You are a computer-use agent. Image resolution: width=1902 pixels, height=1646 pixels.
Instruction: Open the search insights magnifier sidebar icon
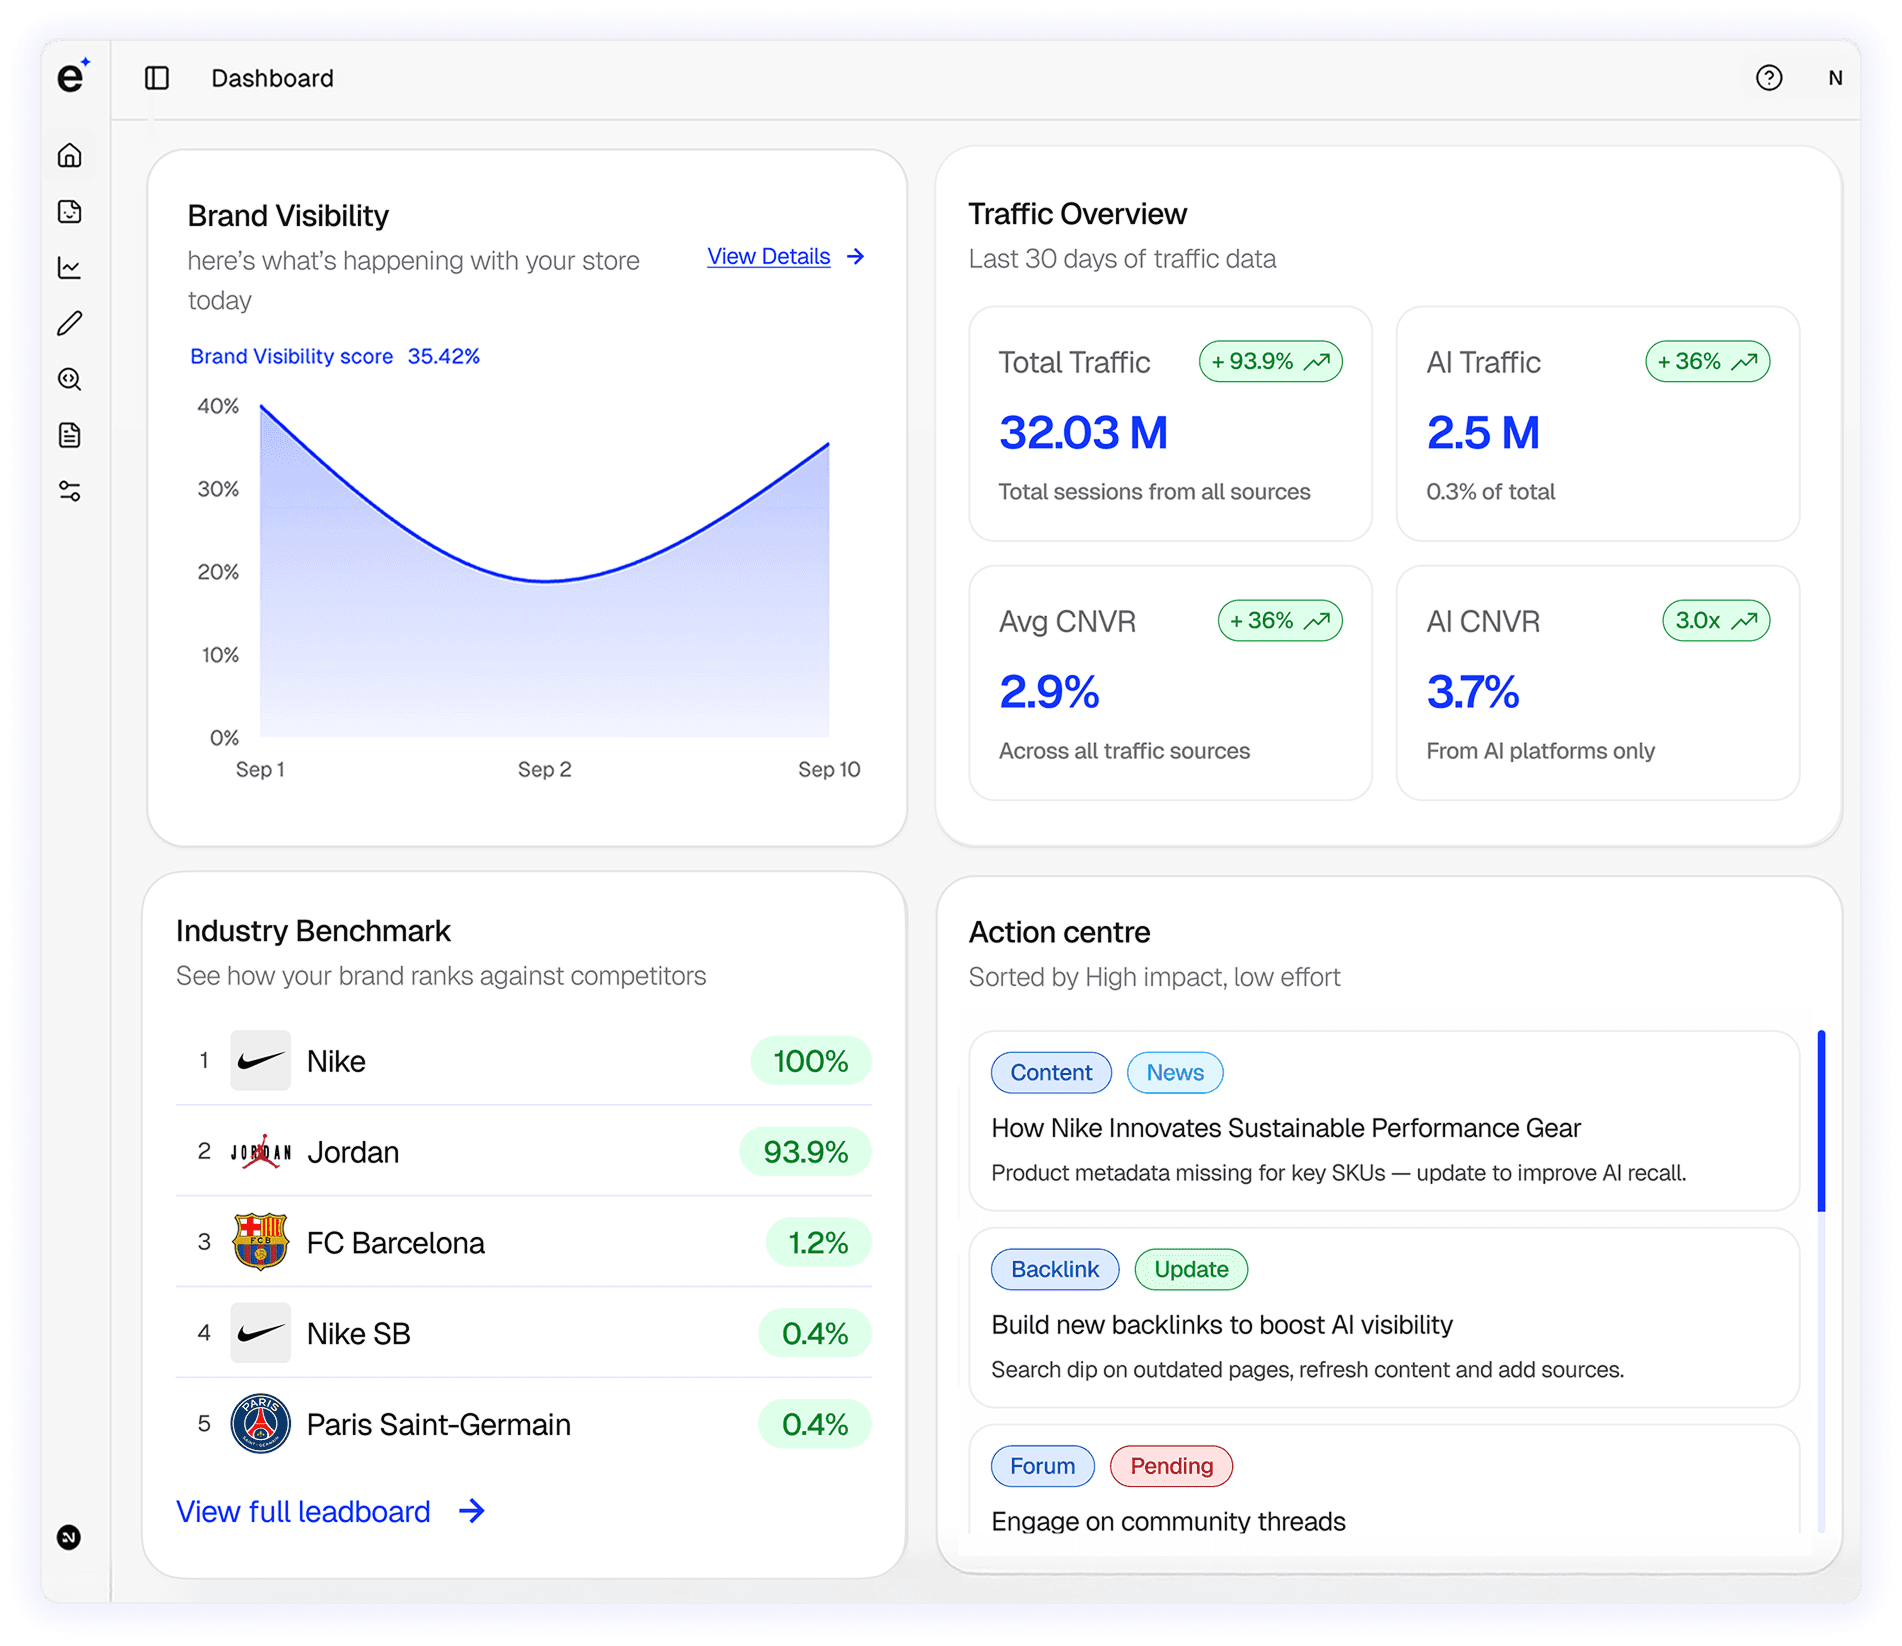70,379
